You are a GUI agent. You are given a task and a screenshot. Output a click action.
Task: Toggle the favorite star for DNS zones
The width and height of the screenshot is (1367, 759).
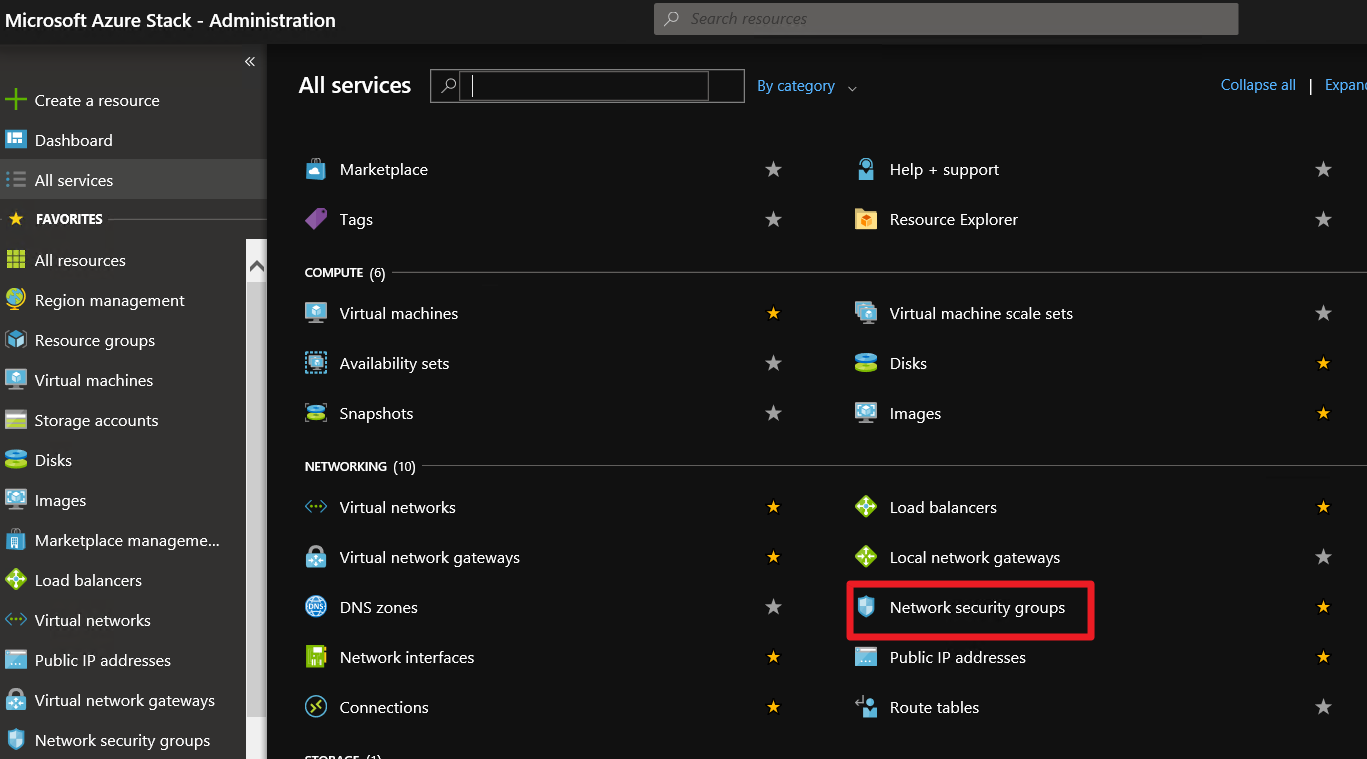[773, 607]
